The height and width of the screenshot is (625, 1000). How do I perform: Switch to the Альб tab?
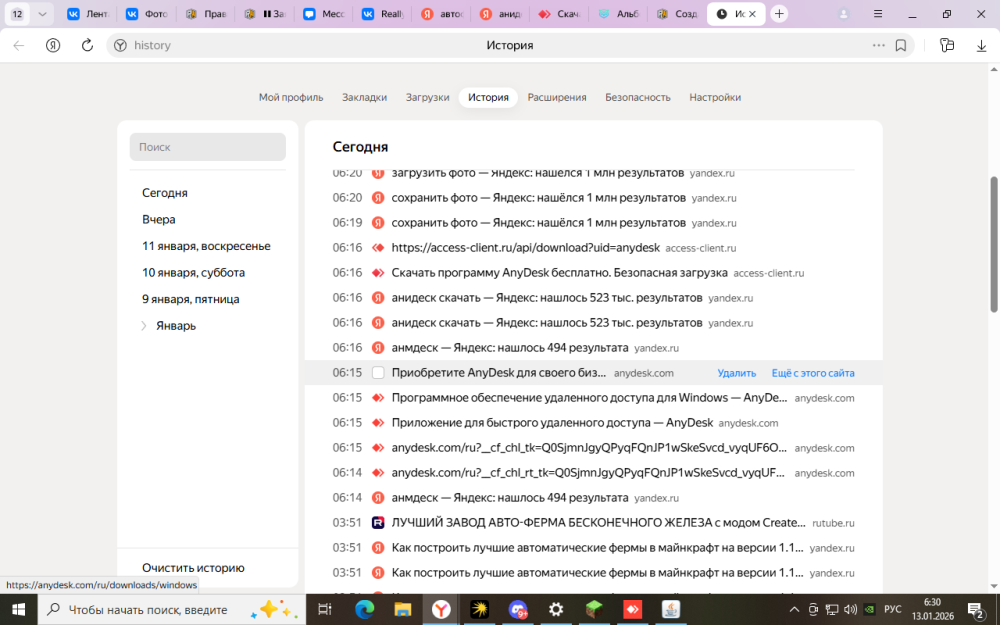point(617,13)
